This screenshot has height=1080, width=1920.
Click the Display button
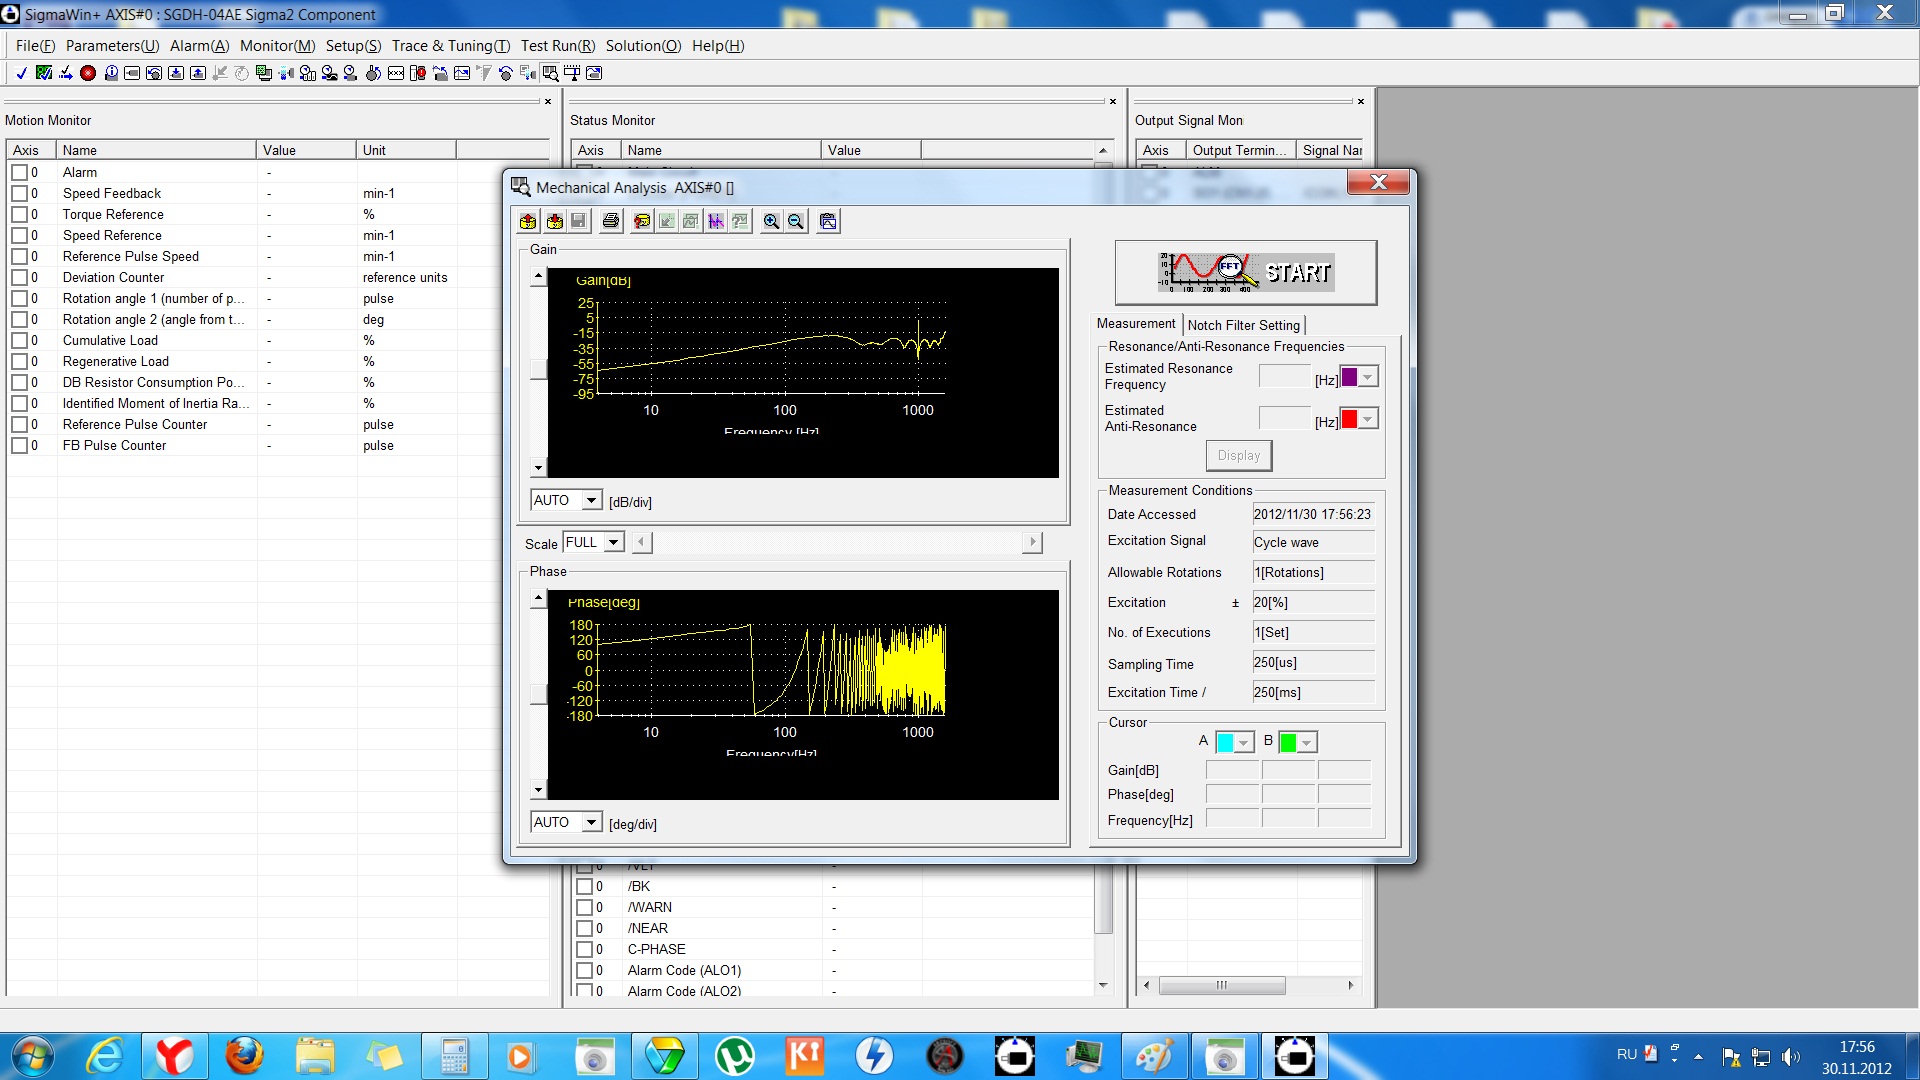pos(1238,455)
